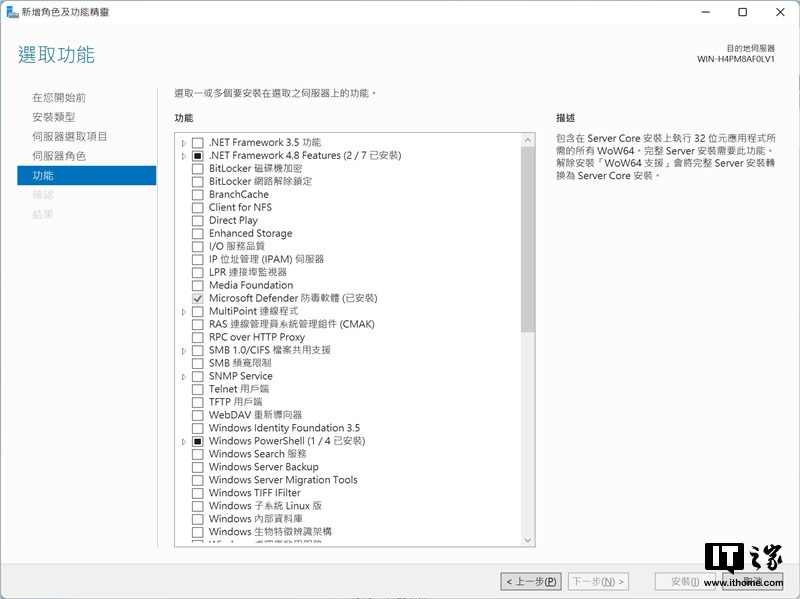The image size is (800, 599).
Task: Click the scroll-down arrow of features list
Action: tap(528, 540)
